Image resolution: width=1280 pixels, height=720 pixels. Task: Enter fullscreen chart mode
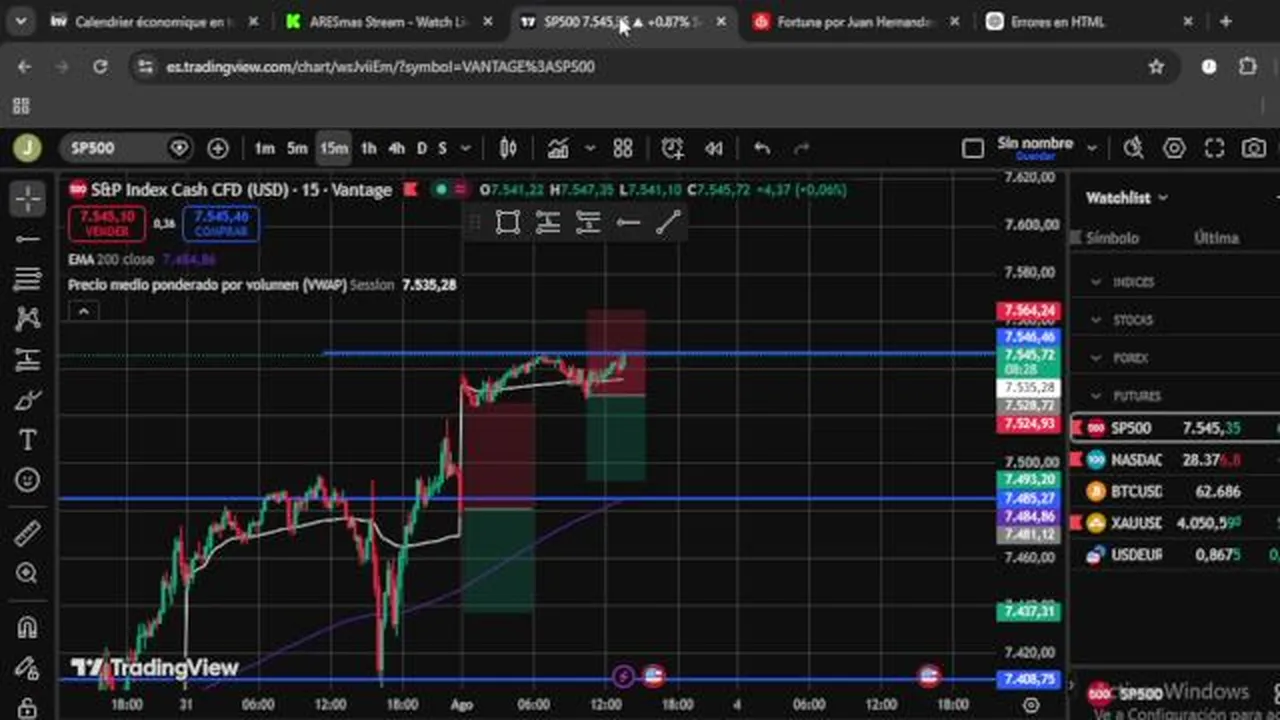(x=1214, y=148)
